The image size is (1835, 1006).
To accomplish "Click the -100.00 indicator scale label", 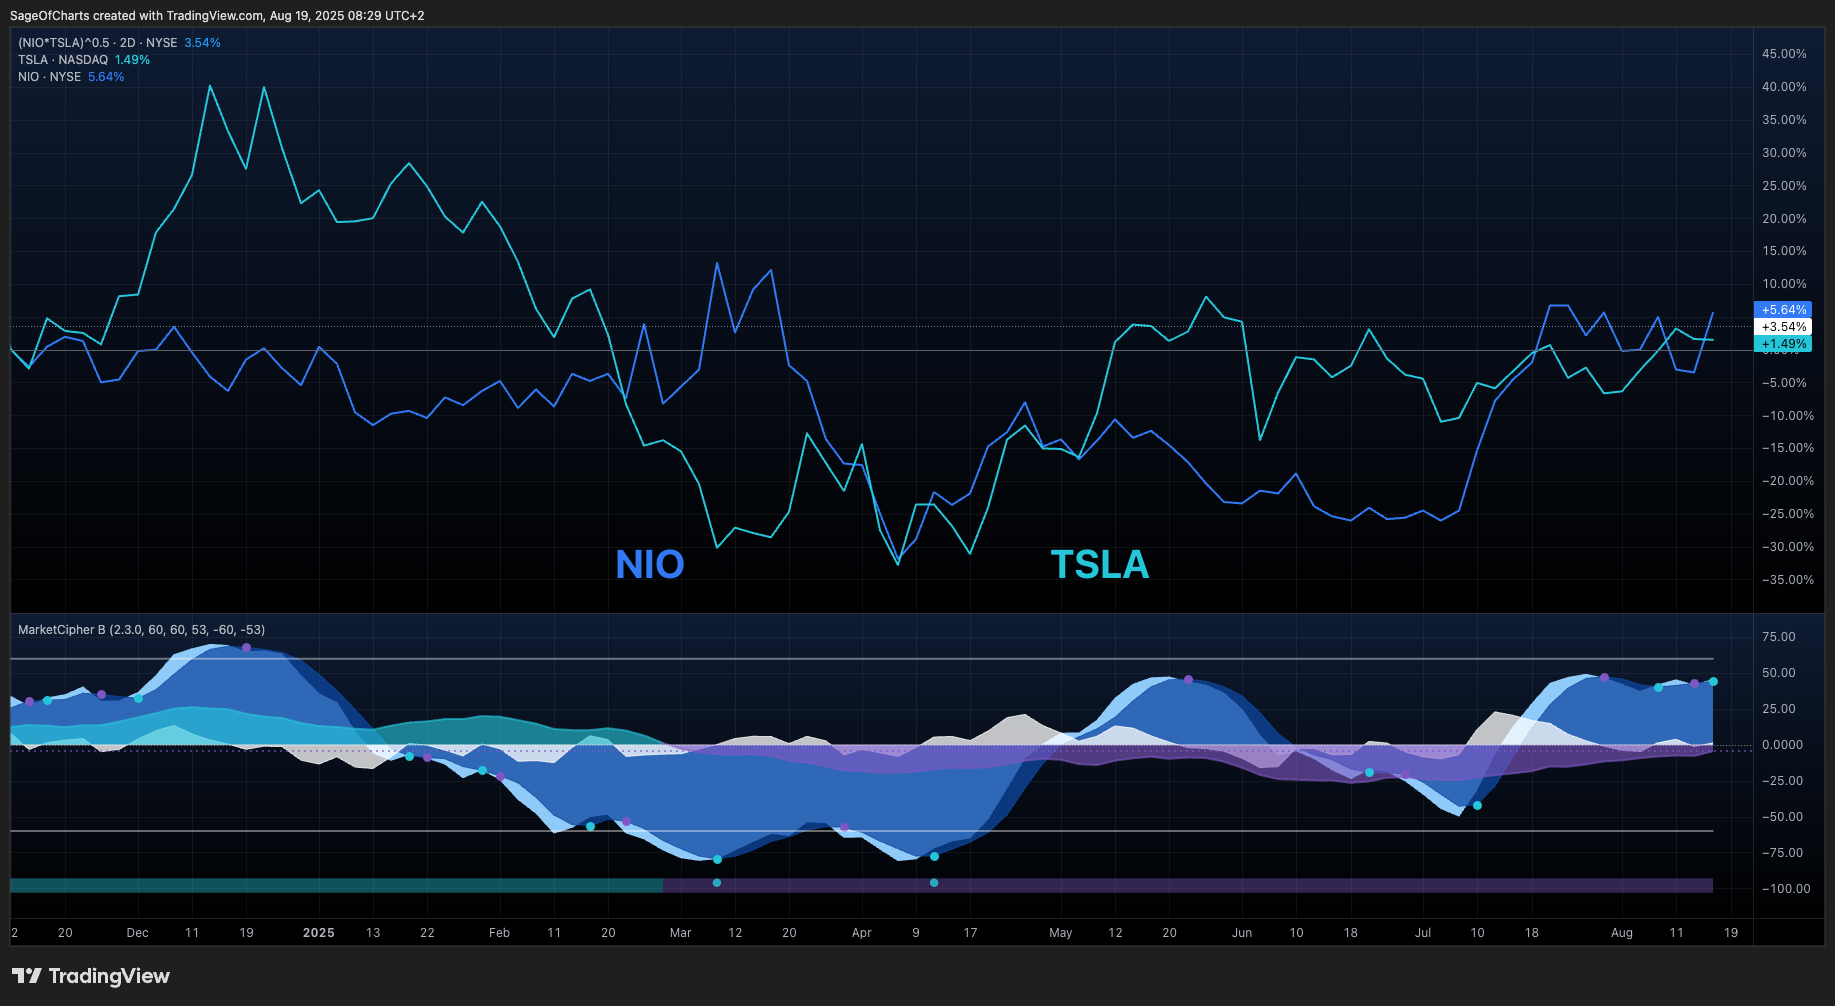I will pos(1785,889).
